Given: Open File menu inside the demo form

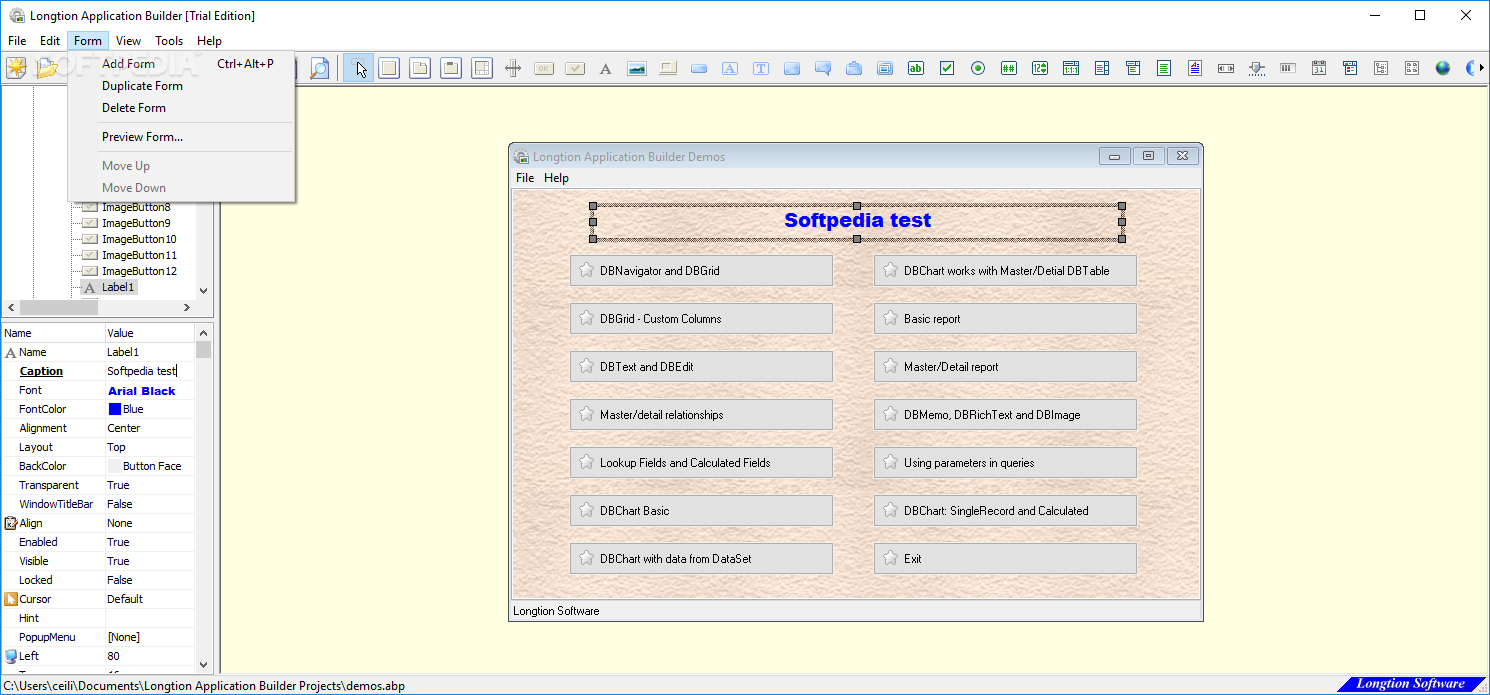Looking at the screenshot, I should pos(525,178).
